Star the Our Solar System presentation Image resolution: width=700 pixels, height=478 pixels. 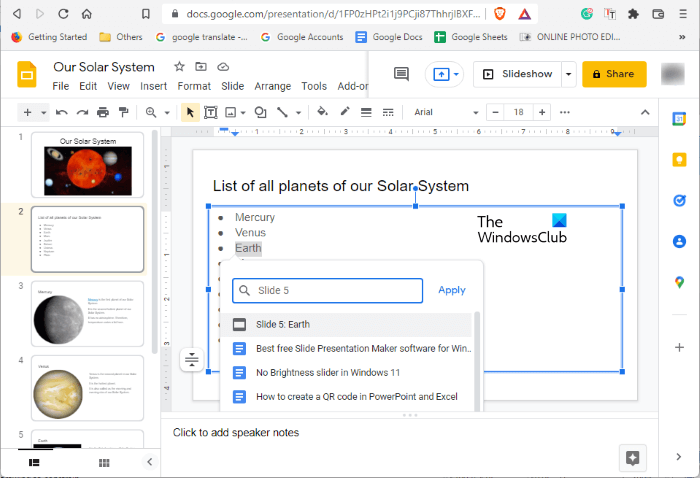[179, 67]
